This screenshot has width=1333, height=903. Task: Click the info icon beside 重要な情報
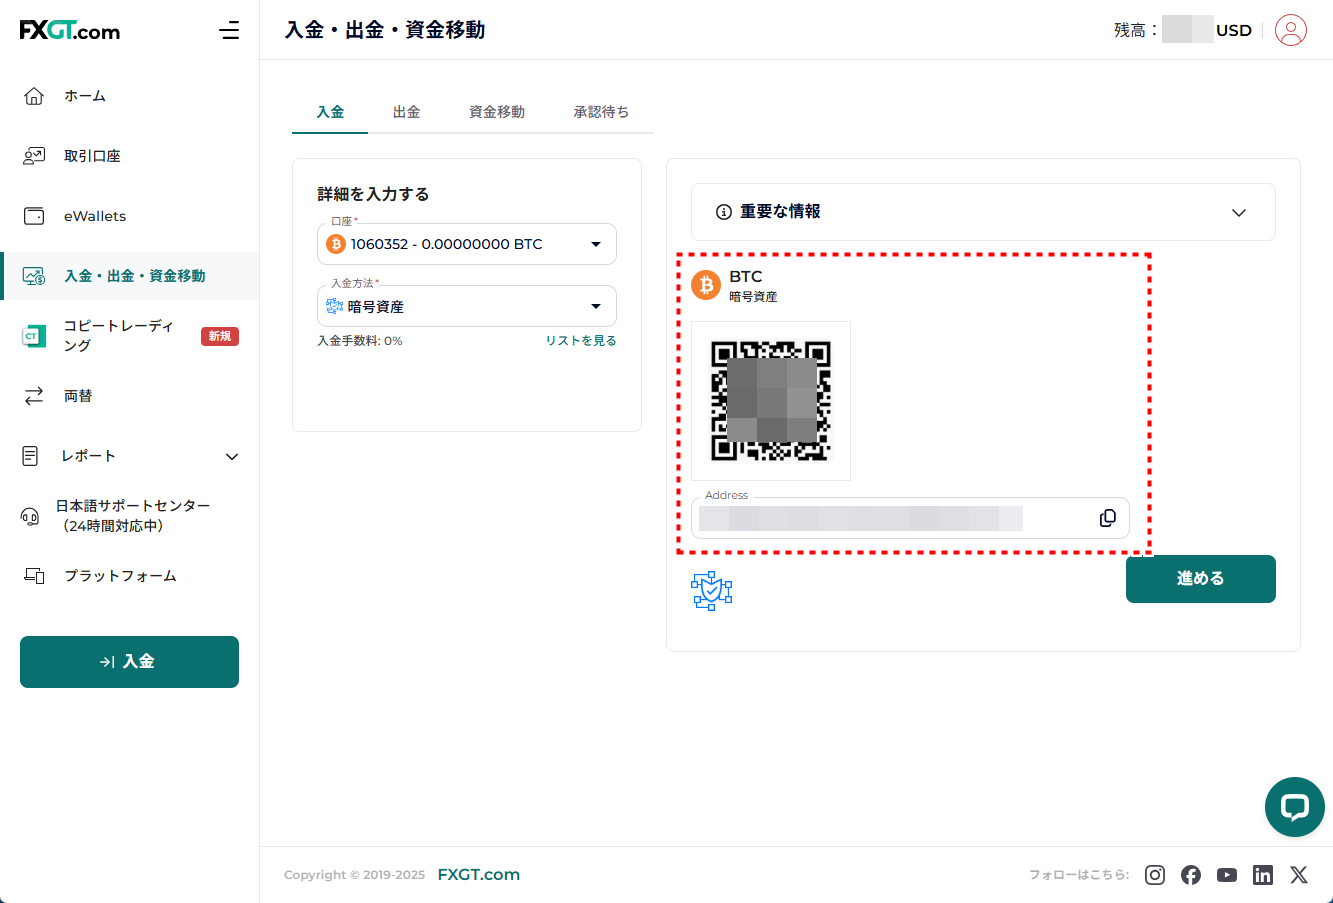724,212
